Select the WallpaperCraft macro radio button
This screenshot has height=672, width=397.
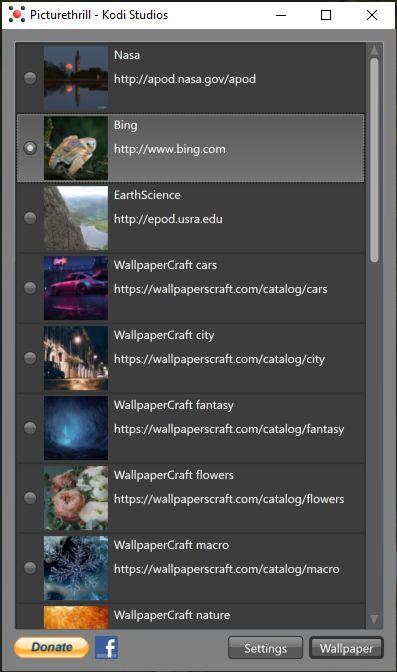(30, 567)
